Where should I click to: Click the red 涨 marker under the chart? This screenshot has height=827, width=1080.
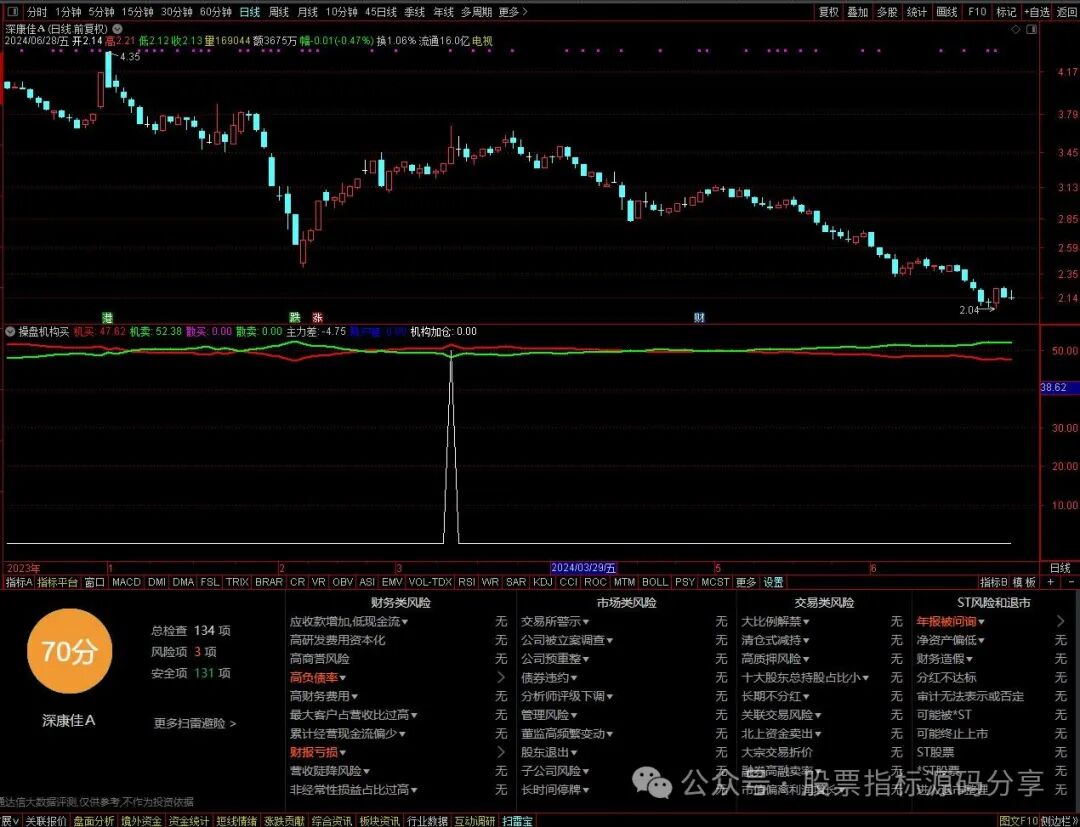click(x=318, y=317)
